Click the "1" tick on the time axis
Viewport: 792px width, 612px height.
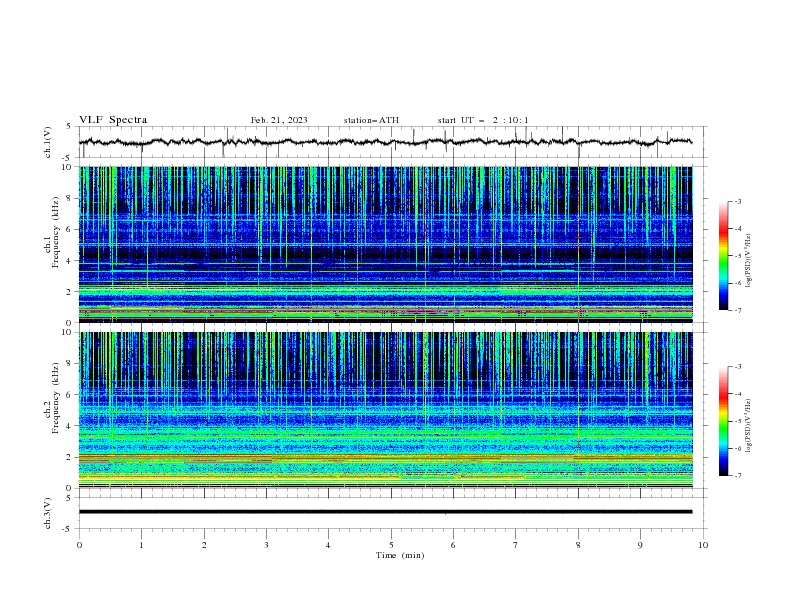(141, 545)
